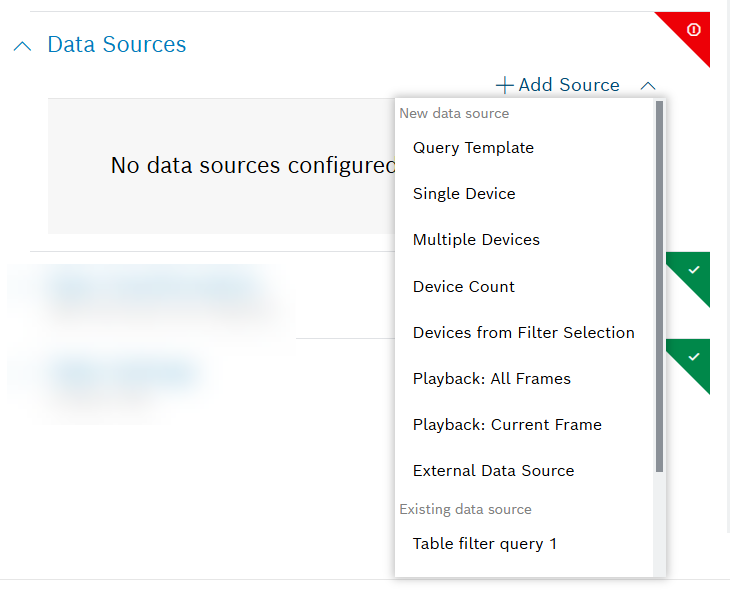Select the Device Count entry

click(x=464, y=286)
